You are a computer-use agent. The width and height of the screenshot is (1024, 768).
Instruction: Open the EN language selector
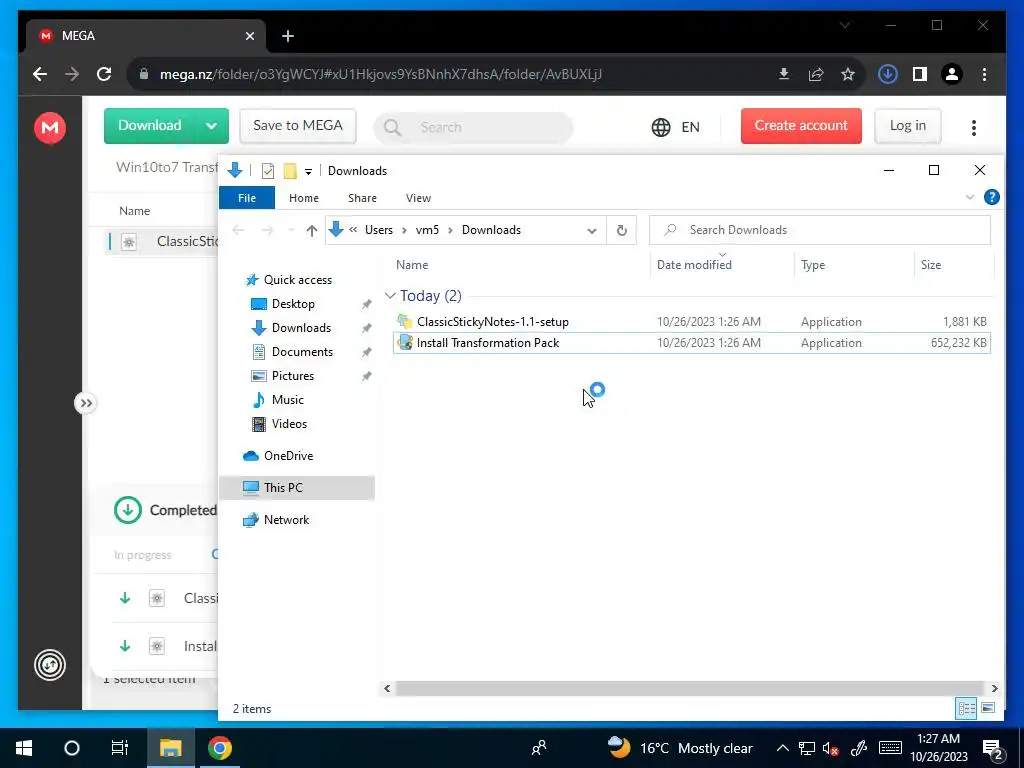click(x=675, y=127)
